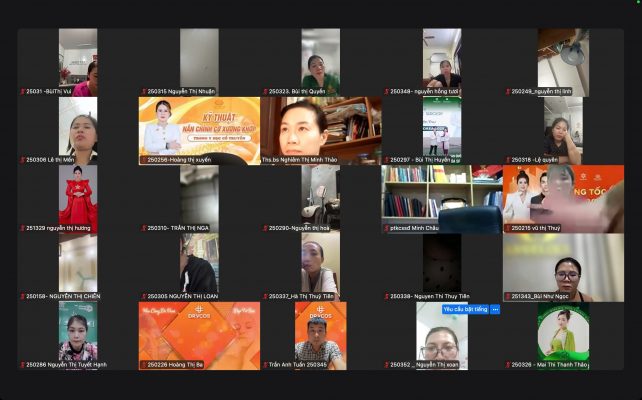
Task: Click muted mic icon beside TRẦN THỊ NGA
Action: pyautogui.click(x=143, y=228)
